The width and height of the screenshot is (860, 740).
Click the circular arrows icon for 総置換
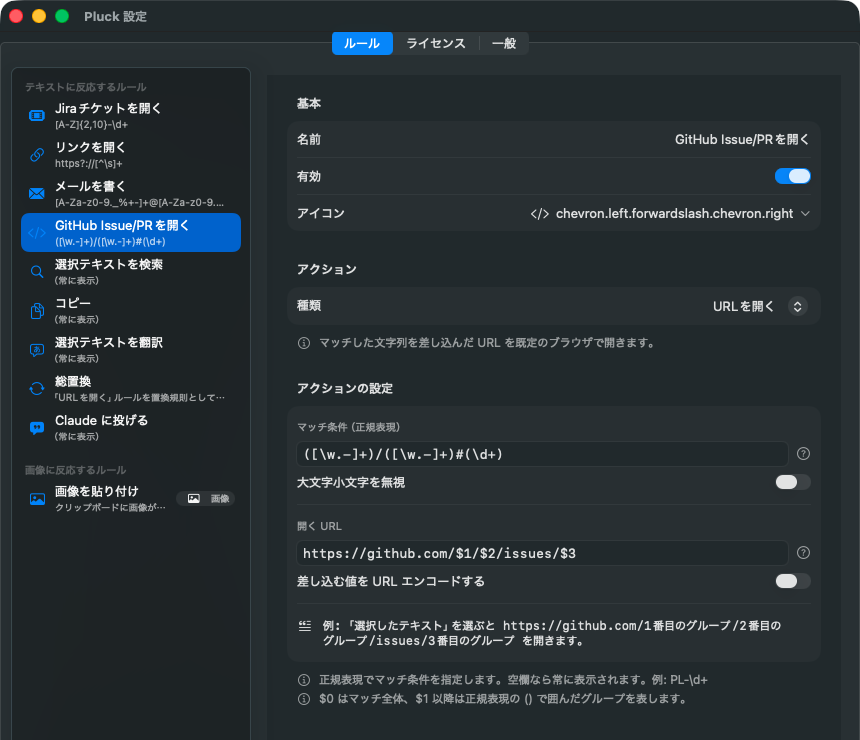point(37,388)
